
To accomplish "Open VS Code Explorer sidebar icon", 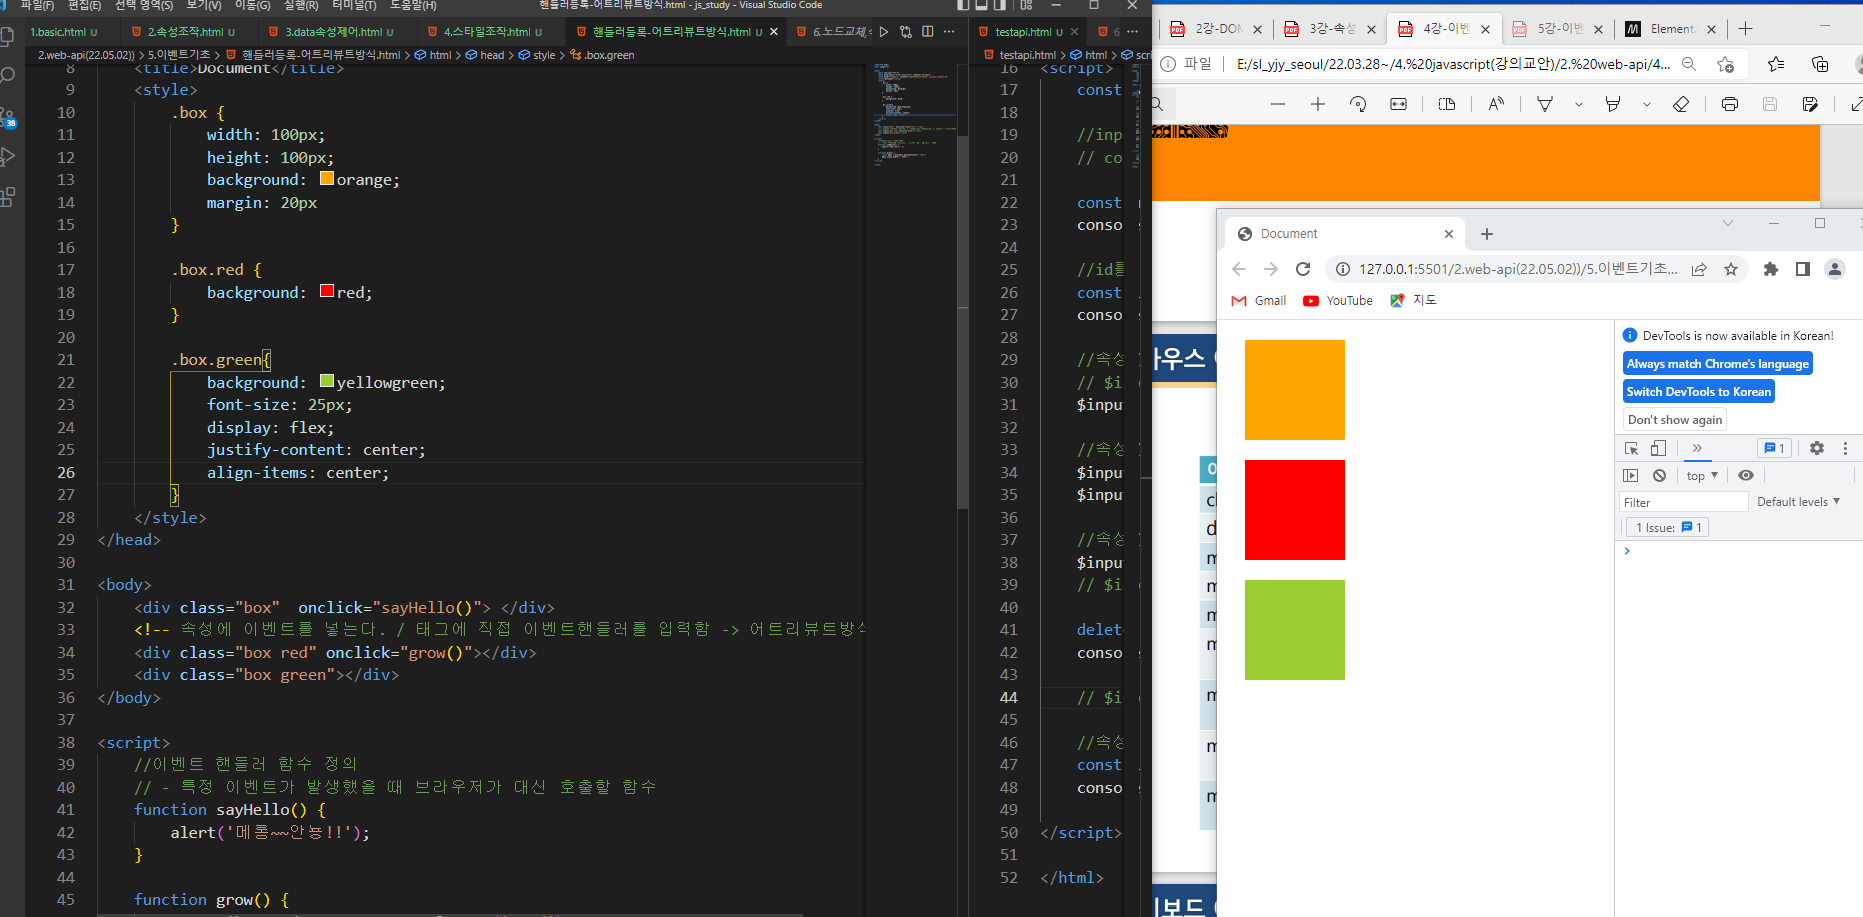I will [8, 36].
